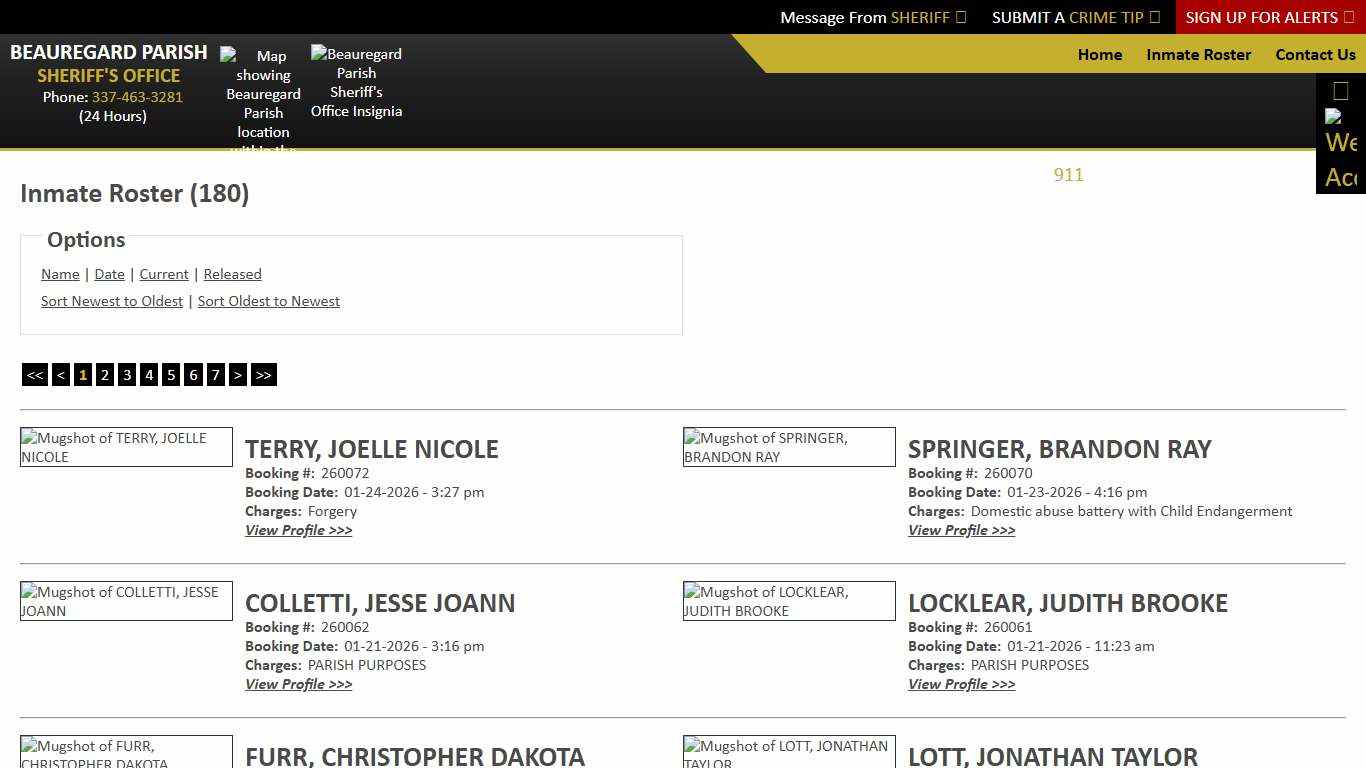The height and width of the screenshot is (768, 1366).
Task: Click the Beauregard Parish Sheriff's Office insignia
Action: [x=357, y=82]
